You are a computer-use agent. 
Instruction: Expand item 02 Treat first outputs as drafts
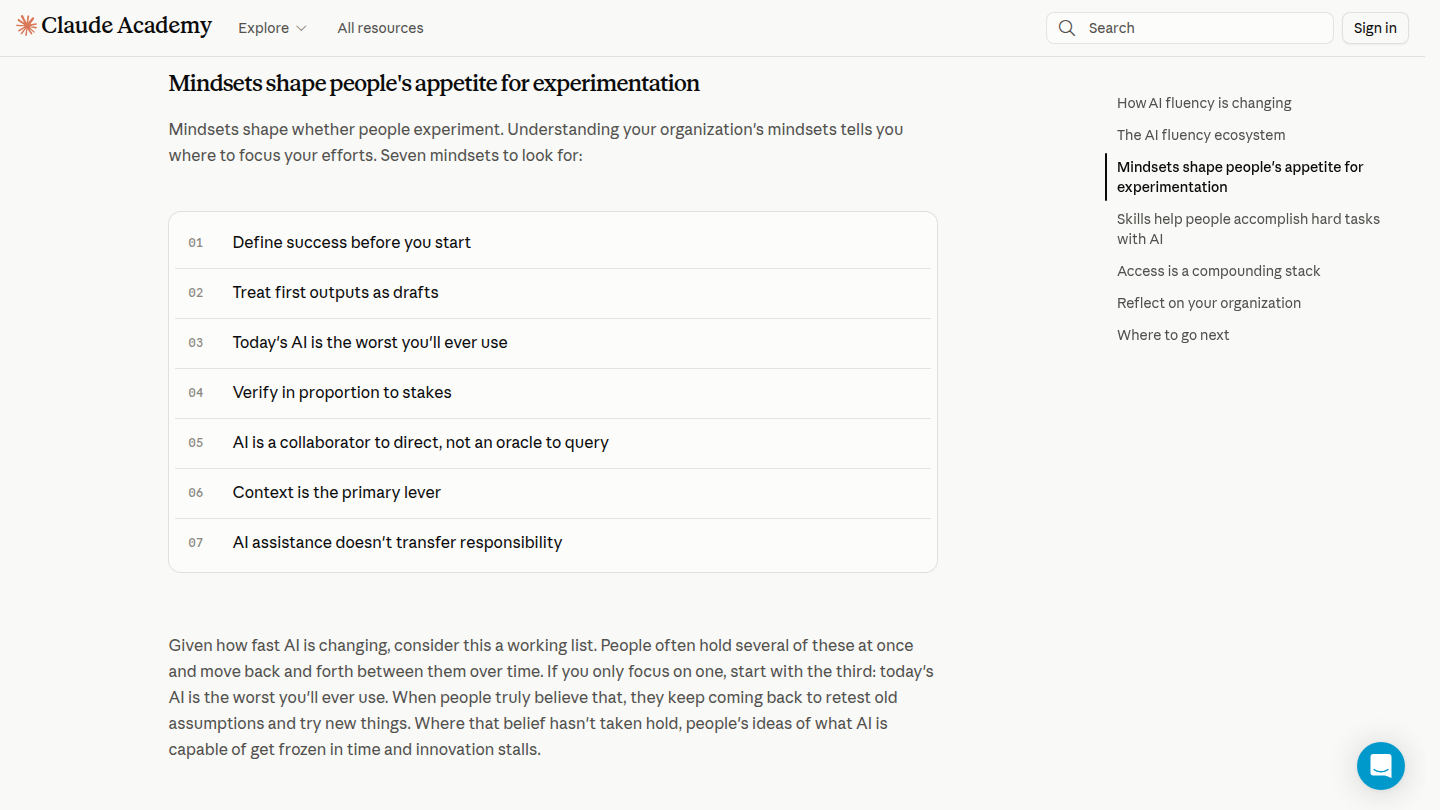[553, 293]
